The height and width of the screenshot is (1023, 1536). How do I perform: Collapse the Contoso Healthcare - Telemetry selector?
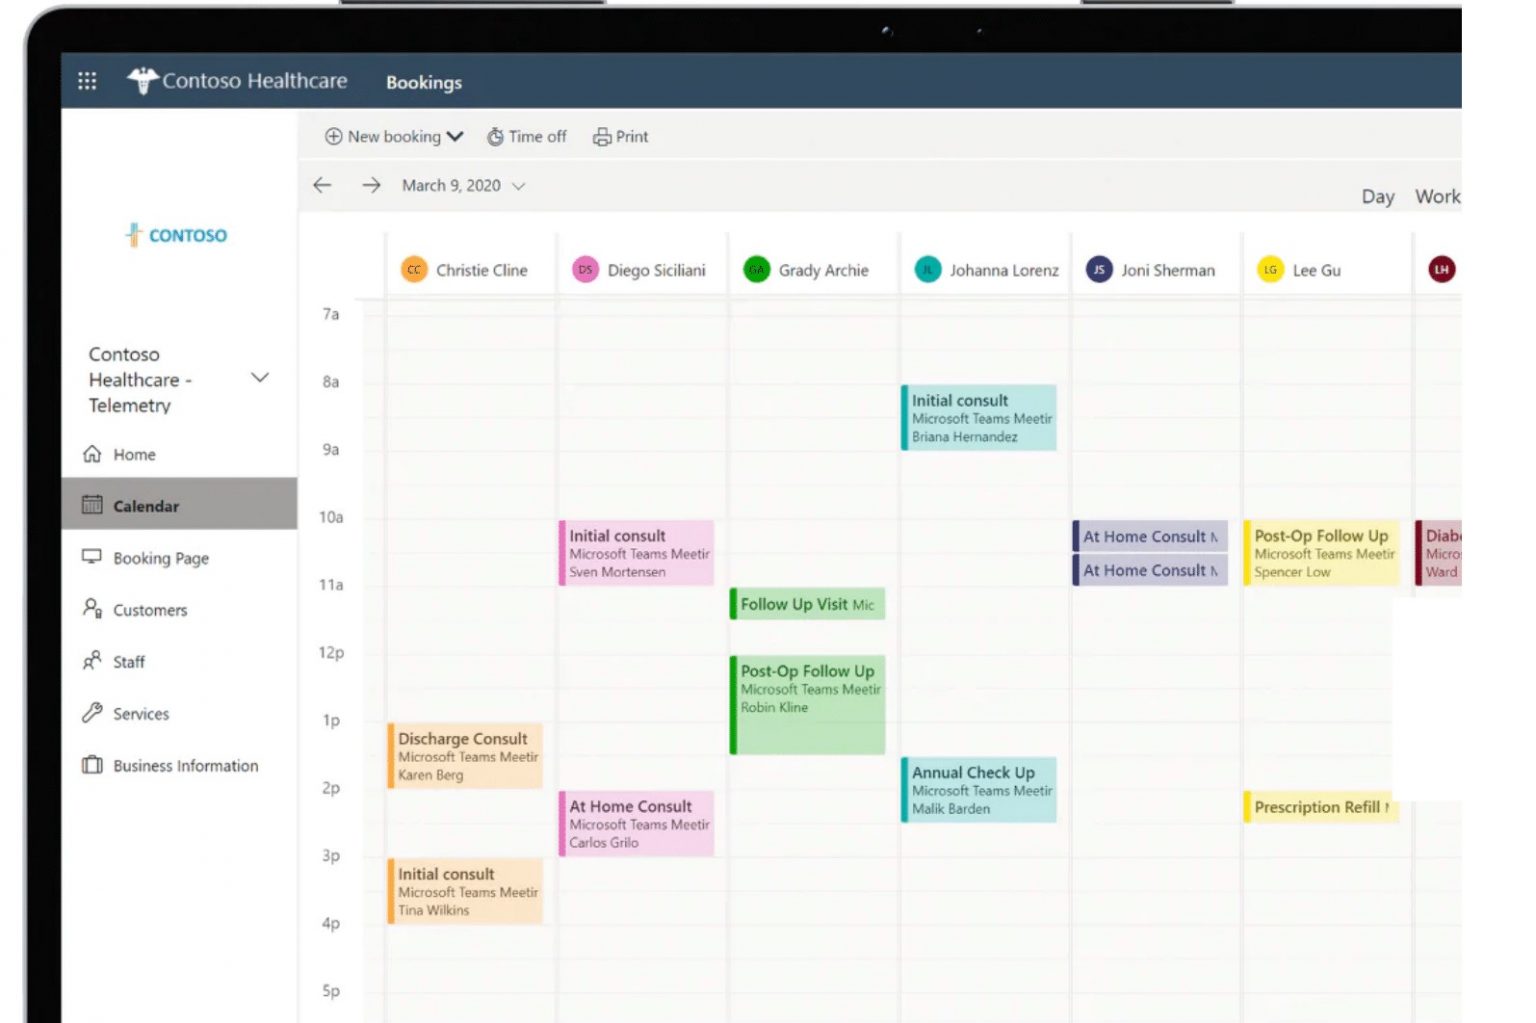[260, 377]
